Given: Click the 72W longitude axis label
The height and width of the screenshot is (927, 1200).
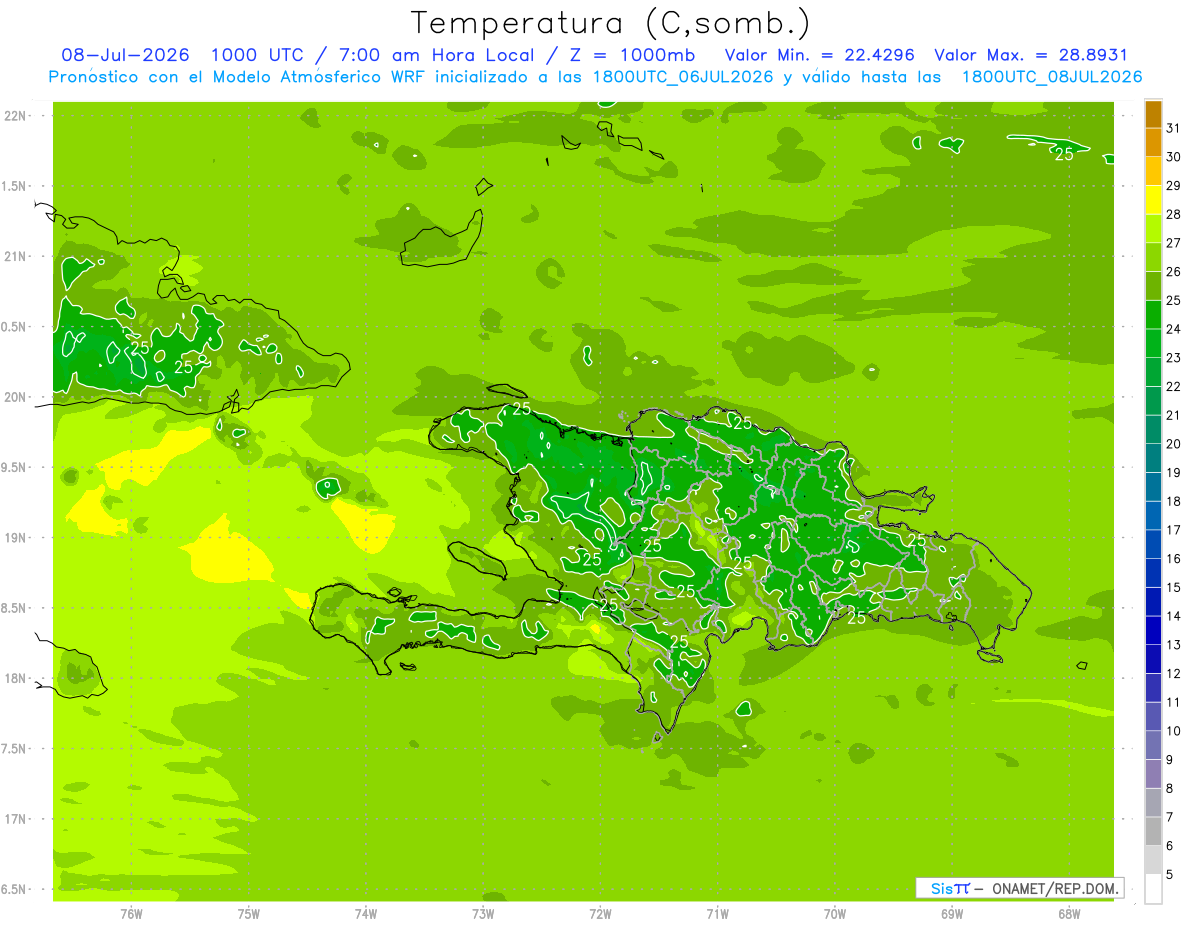Looking at the screenshot, I should tap(600, 913).
